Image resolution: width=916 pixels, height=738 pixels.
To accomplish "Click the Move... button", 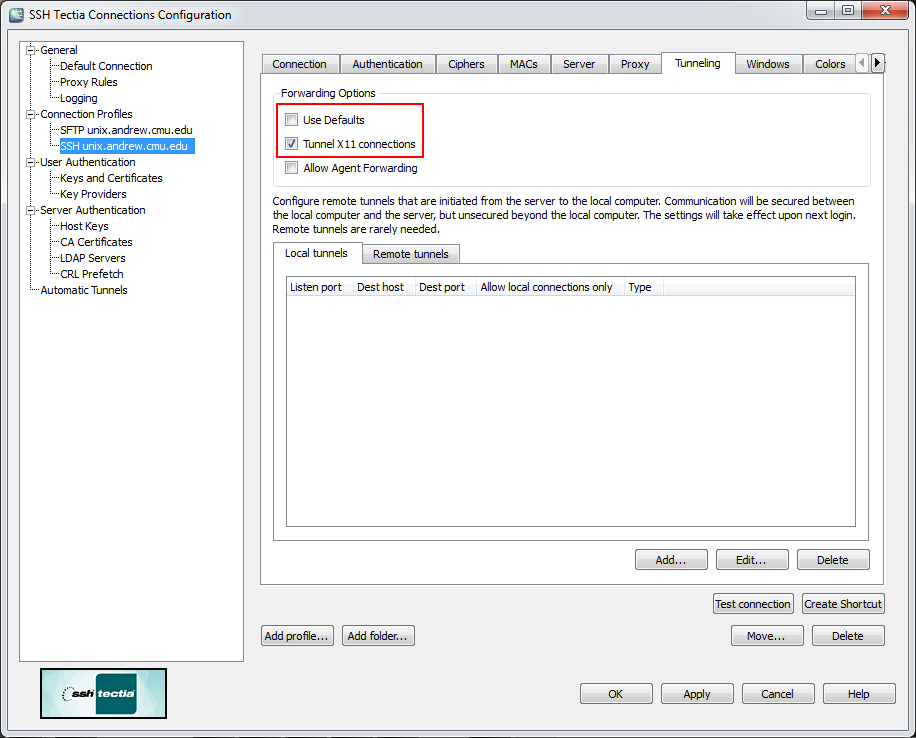I will click(x=766, y=636).
